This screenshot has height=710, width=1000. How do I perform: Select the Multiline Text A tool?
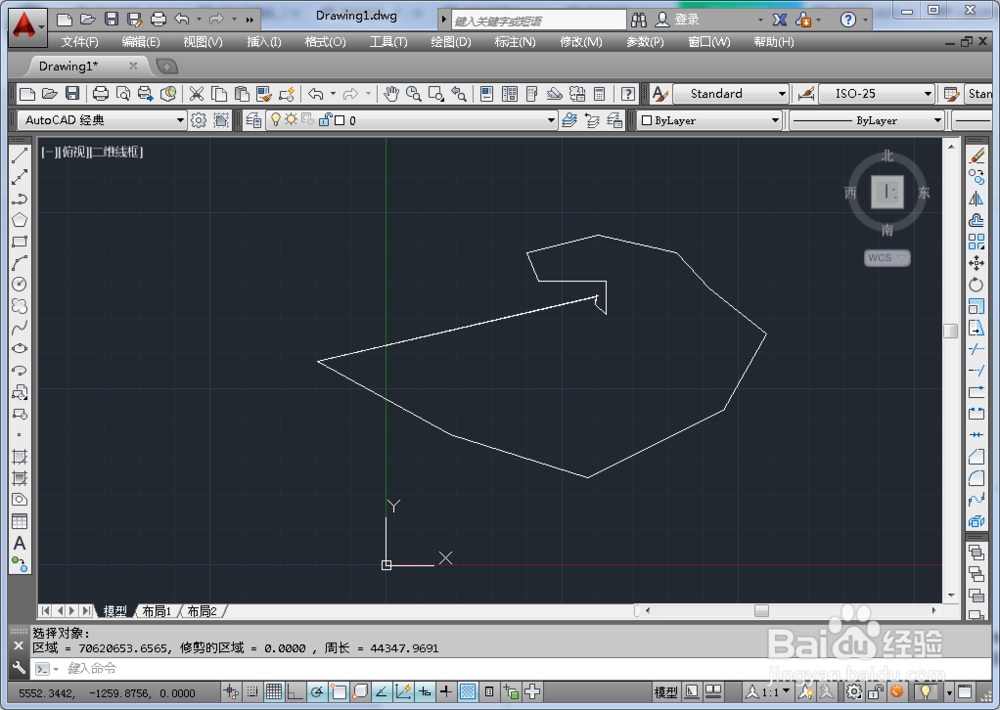(x=20, y=544)
